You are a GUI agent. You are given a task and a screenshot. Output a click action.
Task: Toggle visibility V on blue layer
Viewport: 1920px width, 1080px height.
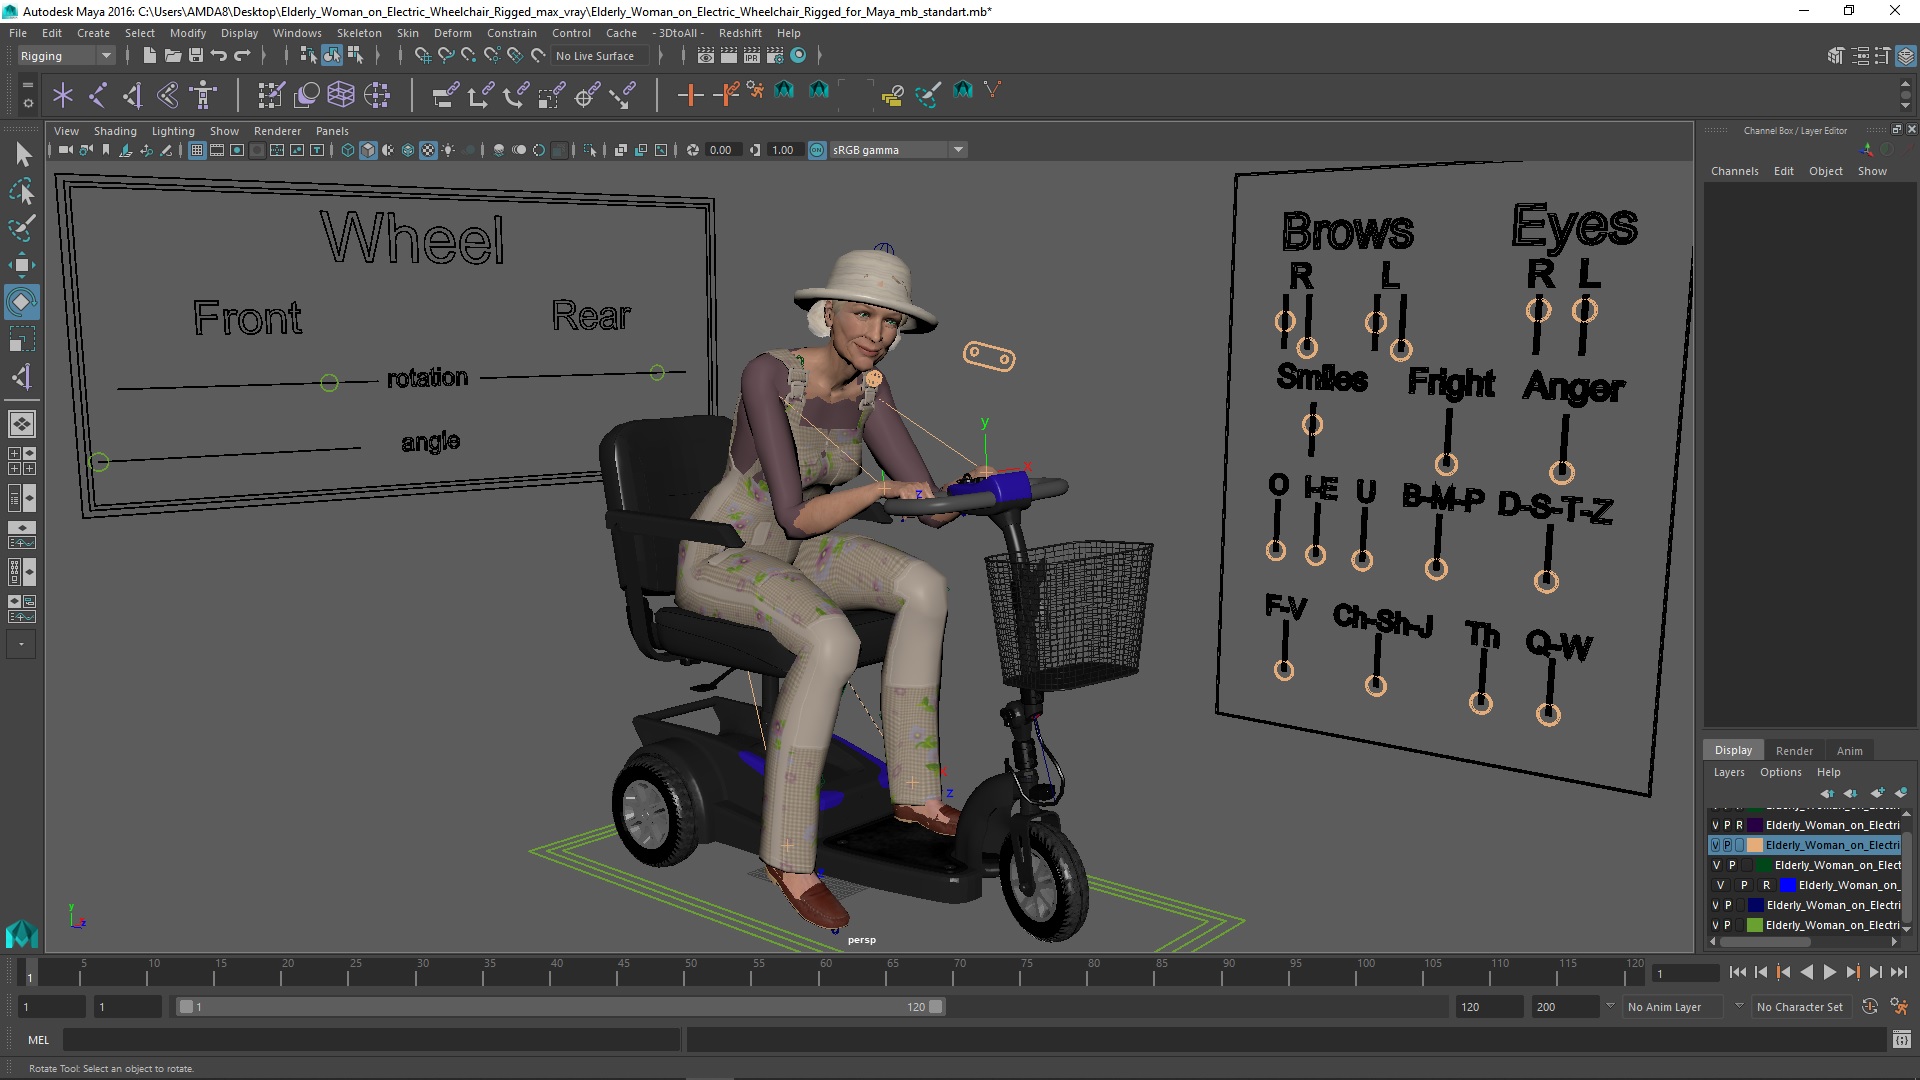point(1720,885)
